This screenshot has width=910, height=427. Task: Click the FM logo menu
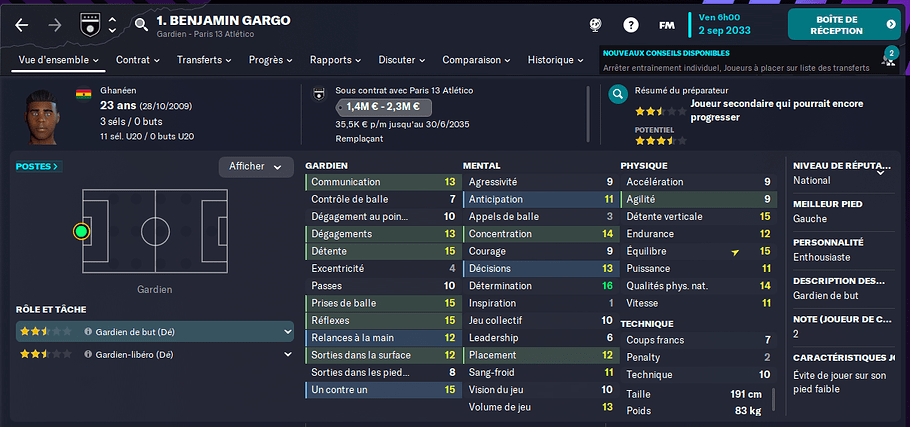coord(667,26)
